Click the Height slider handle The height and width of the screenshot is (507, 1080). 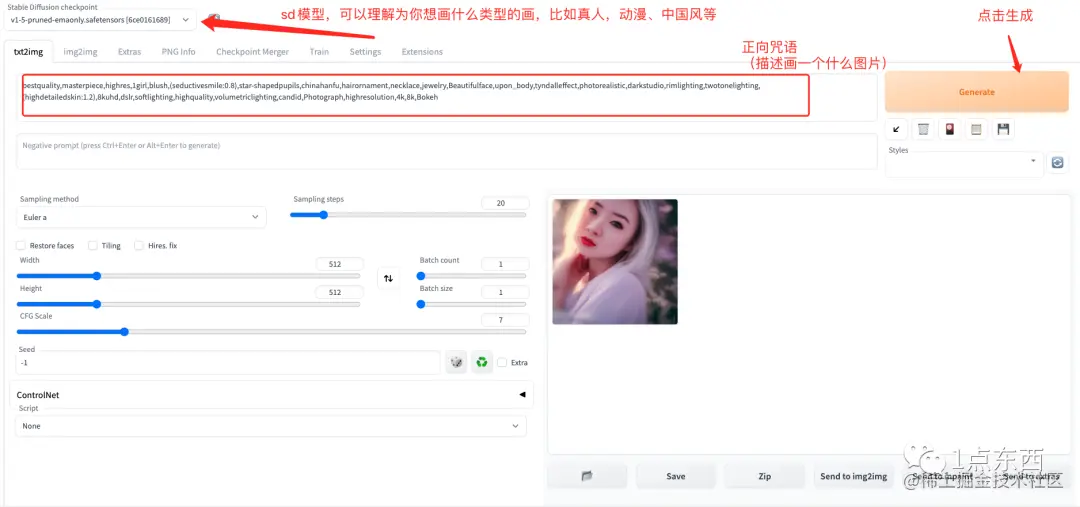click(96, 304)
